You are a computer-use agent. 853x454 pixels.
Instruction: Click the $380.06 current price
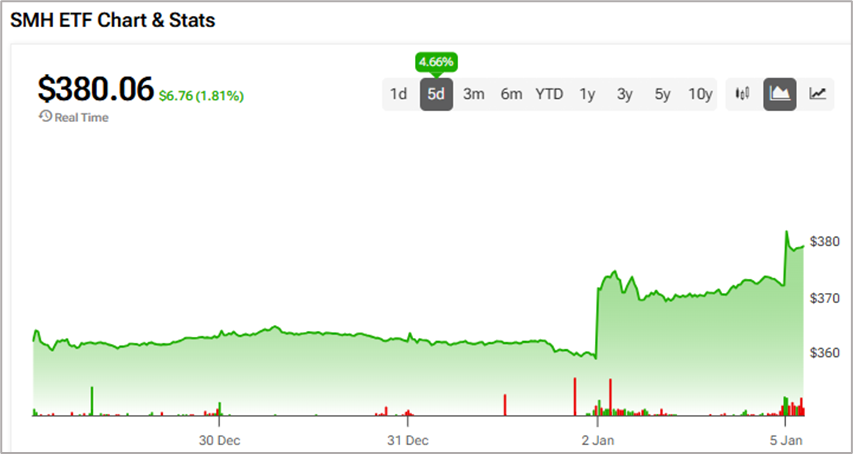(x=95, y=91)
